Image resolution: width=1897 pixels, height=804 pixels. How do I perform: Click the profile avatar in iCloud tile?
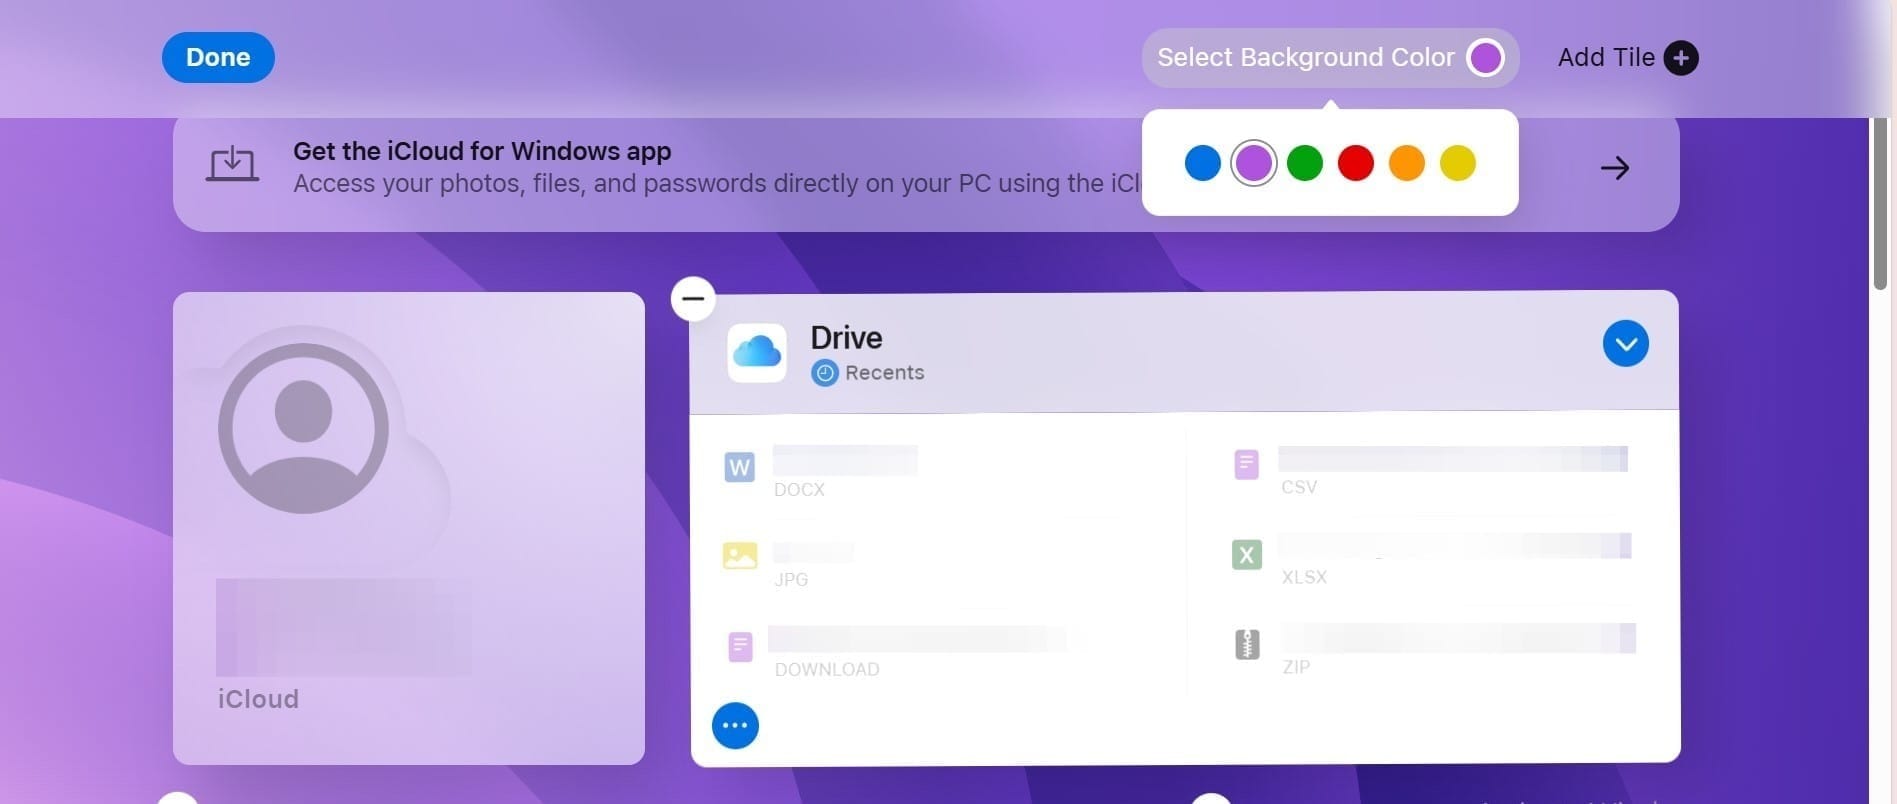pos(303,428)
